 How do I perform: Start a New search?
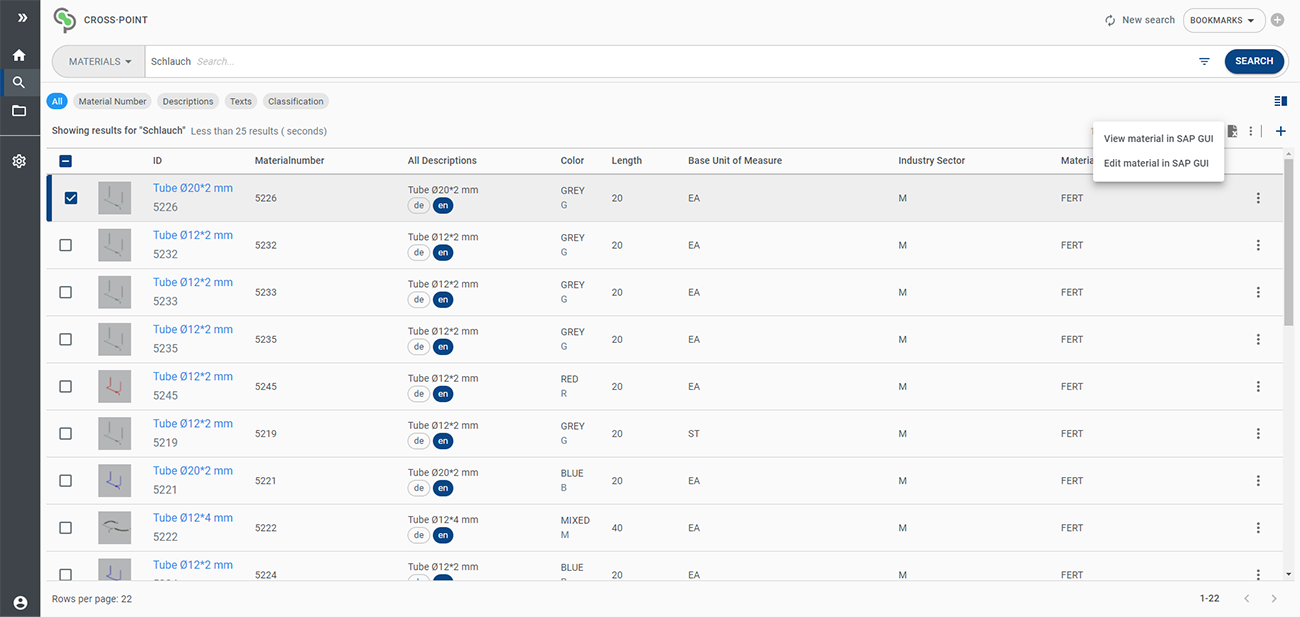point(1140,20)
